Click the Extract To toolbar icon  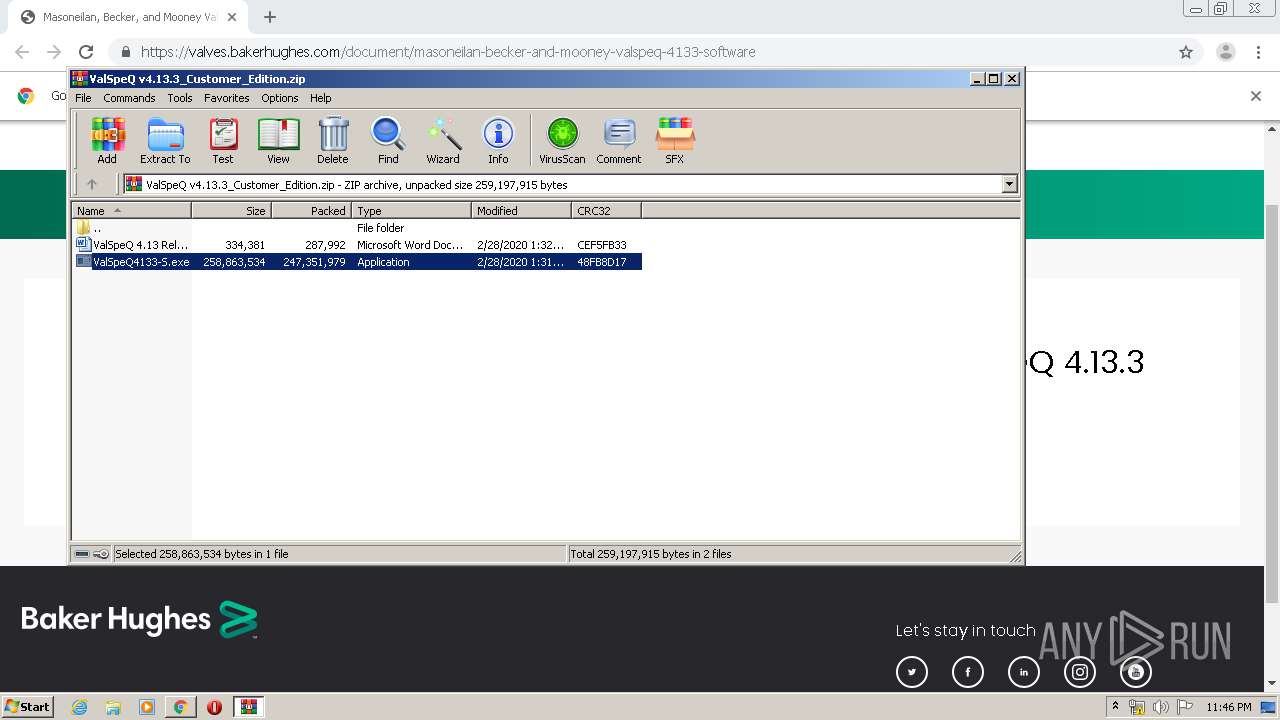(x=165, y=140)
